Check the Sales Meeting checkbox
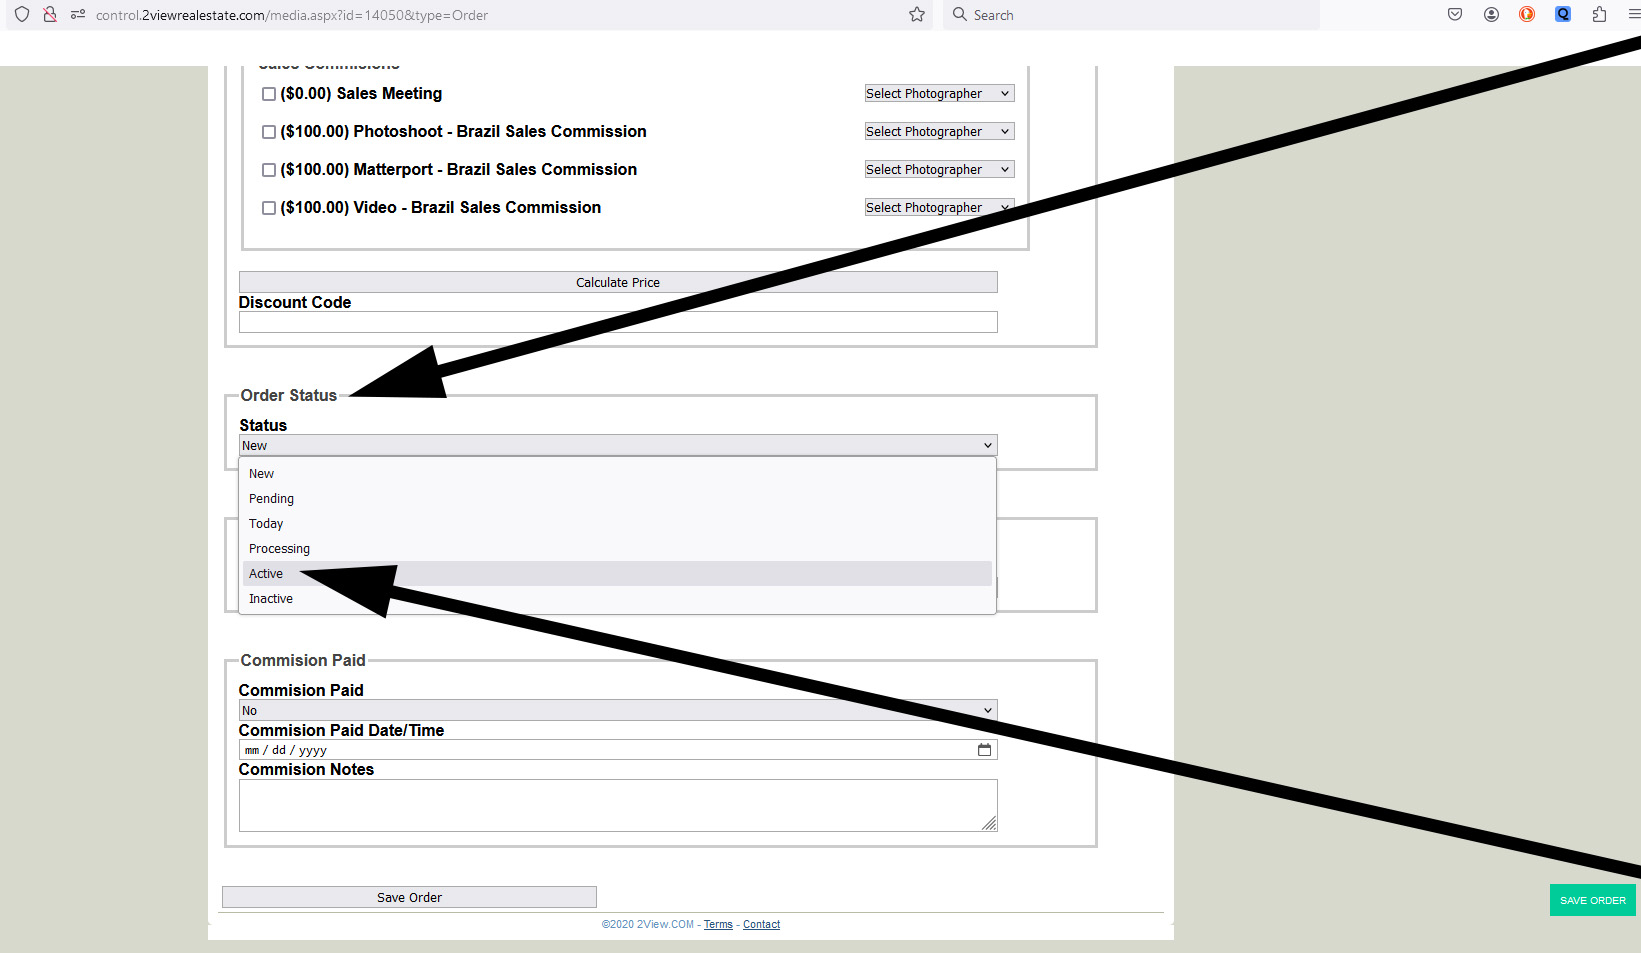 point(269,94)
